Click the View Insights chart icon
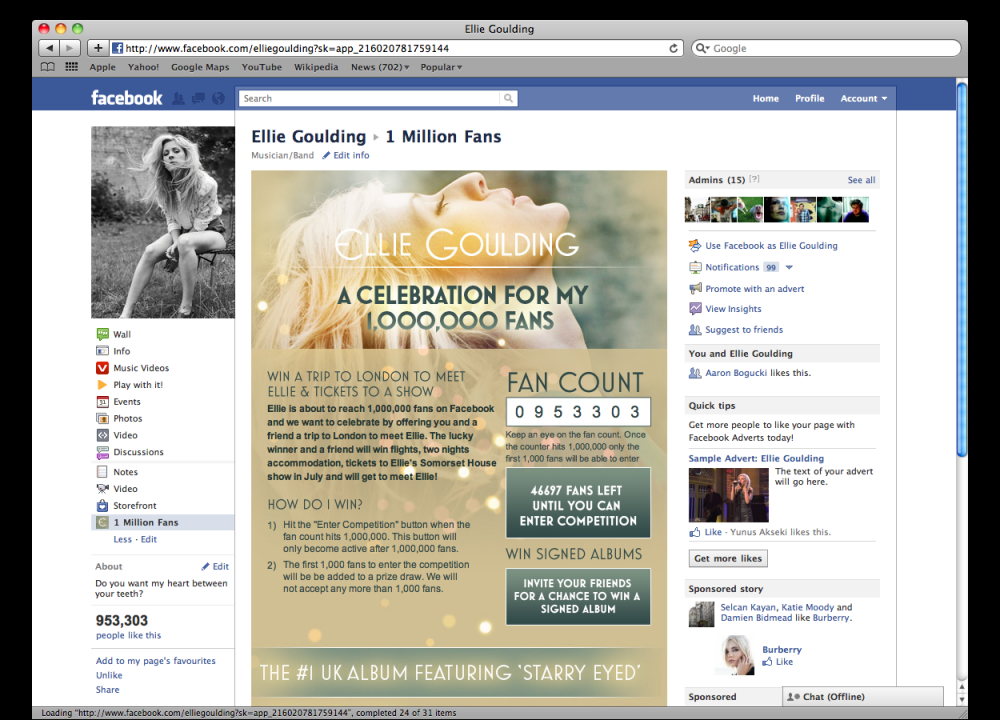This screenshot has height=720, width=1000. click(x=695, y=309)
